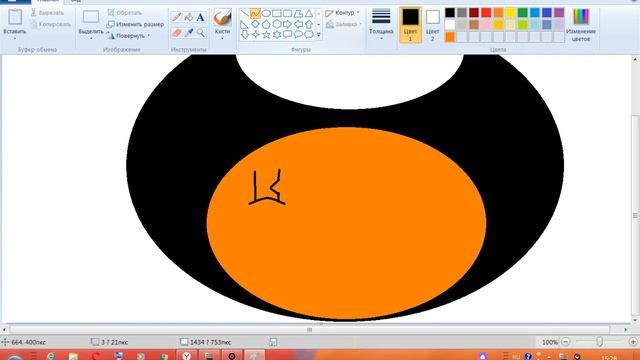Click the Вставить paste icon
640x360 pixels.
(15, 17)
